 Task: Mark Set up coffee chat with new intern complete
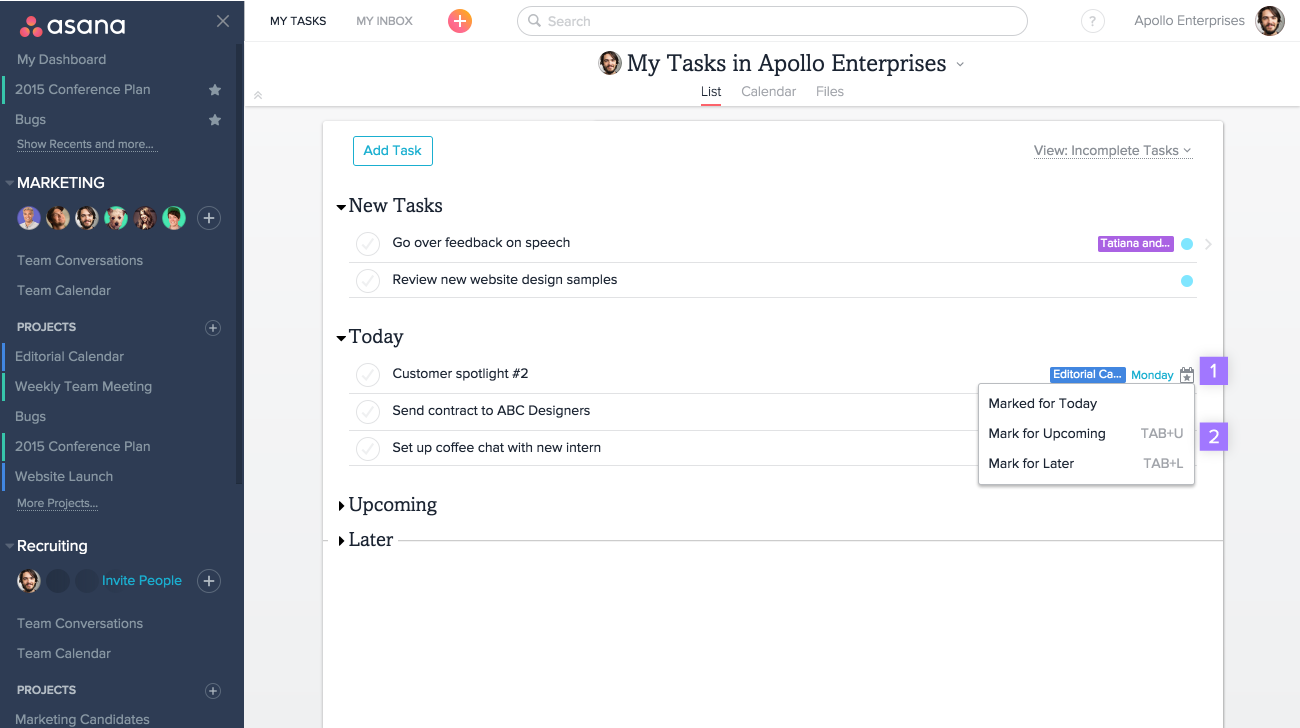click(368, 448)
